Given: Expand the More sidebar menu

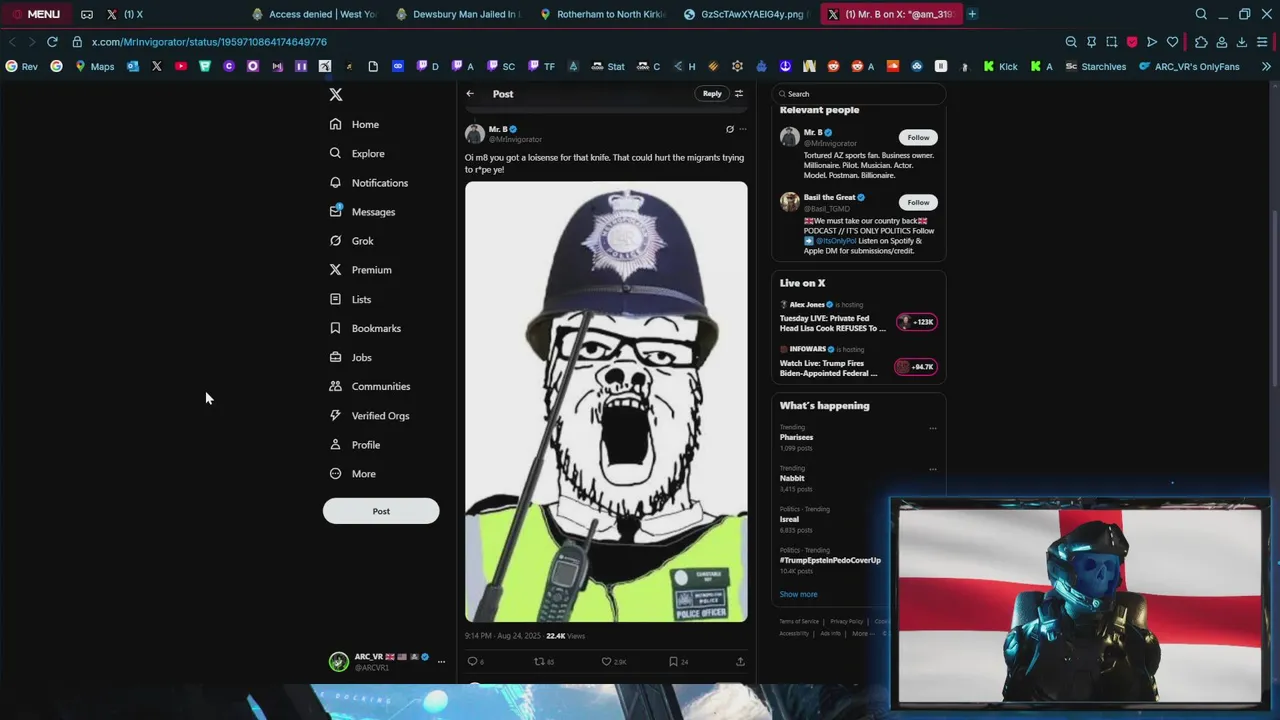Looking at the screenshot, I should pos(353,474).
